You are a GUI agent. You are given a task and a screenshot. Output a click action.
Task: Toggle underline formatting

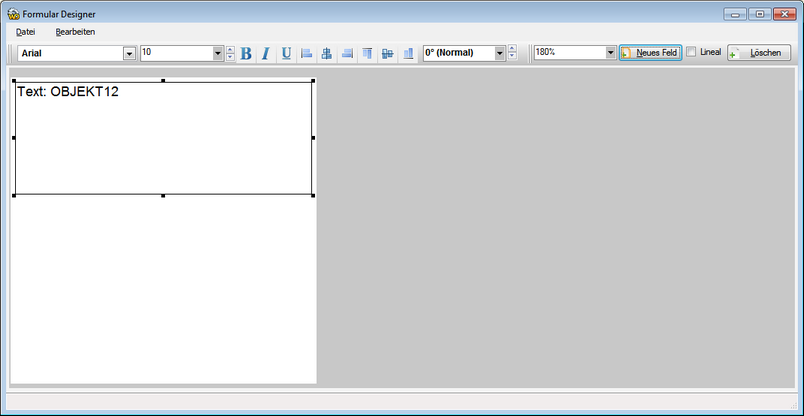tap(286, 53)
